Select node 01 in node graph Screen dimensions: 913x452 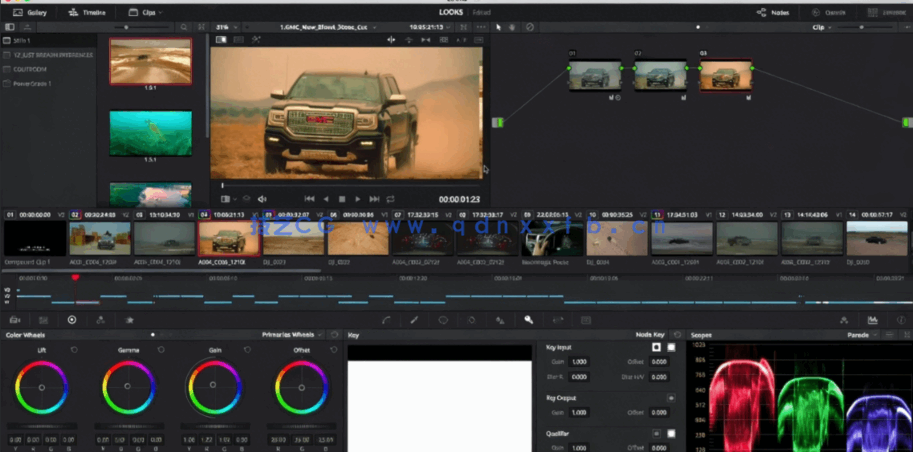pos(594,75)
